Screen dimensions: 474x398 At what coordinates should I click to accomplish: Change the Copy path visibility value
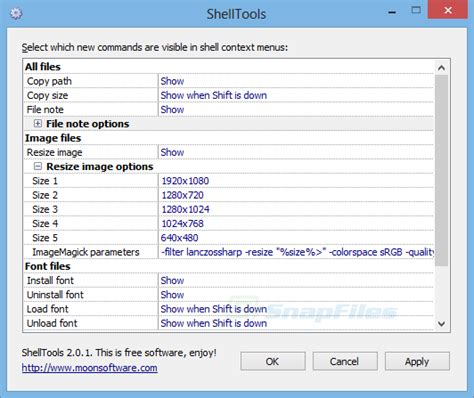[x=296, y=81]
